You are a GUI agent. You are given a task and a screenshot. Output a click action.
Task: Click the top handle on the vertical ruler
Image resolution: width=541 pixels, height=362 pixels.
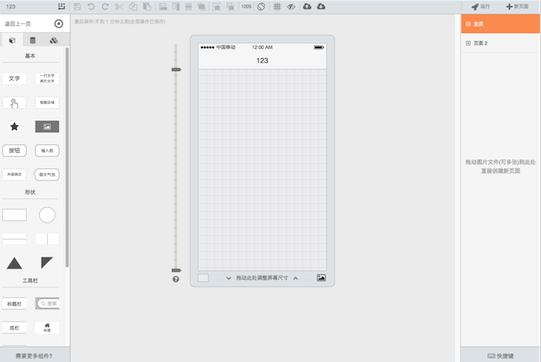(176, 69)
